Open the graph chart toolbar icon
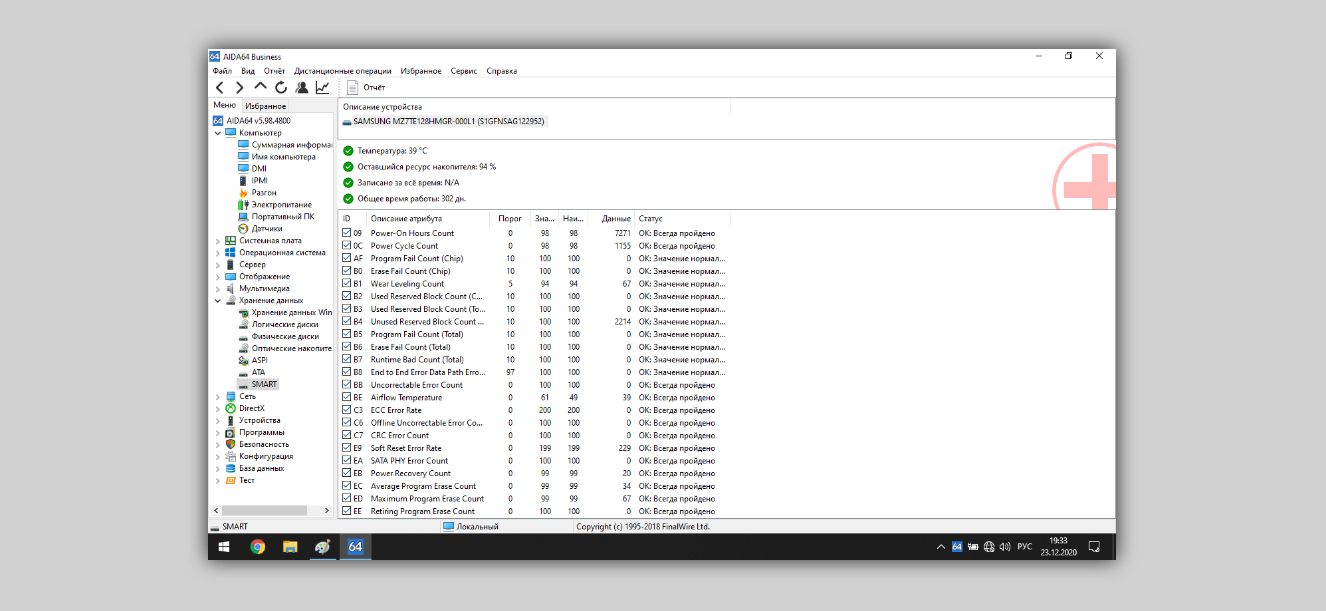 322,88
